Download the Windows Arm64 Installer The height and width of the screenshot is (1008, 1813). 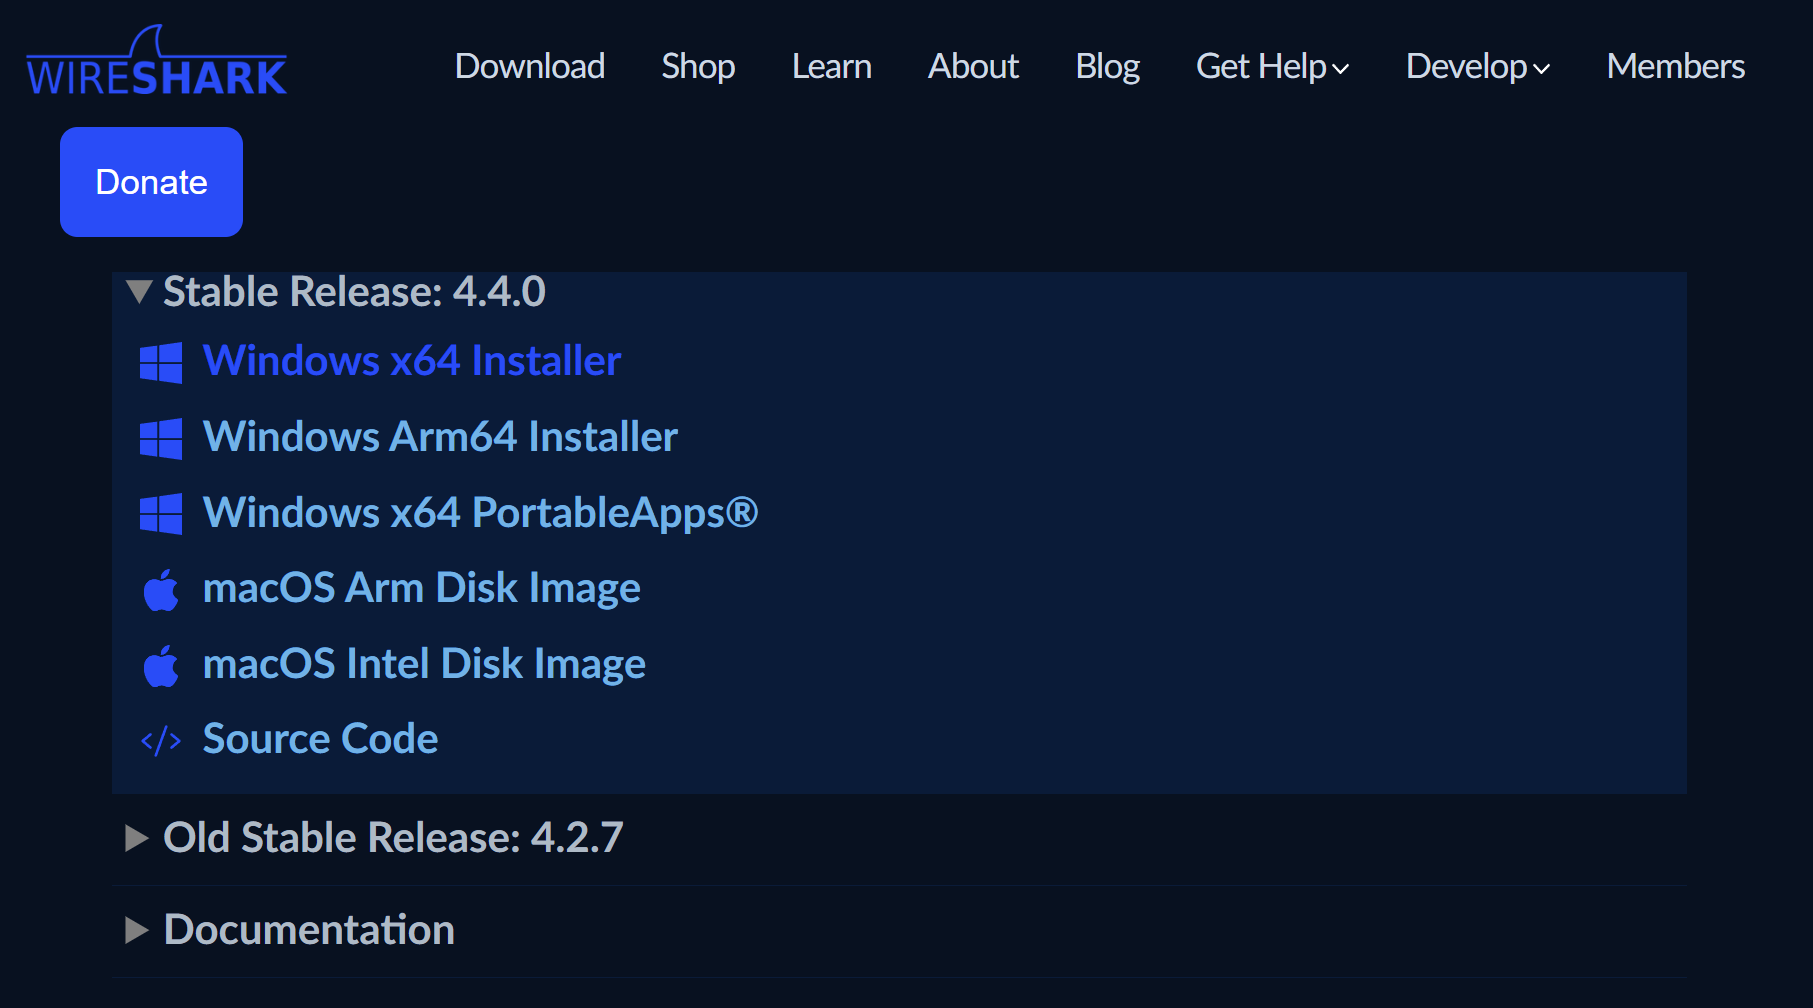click(x=440, y=437)
